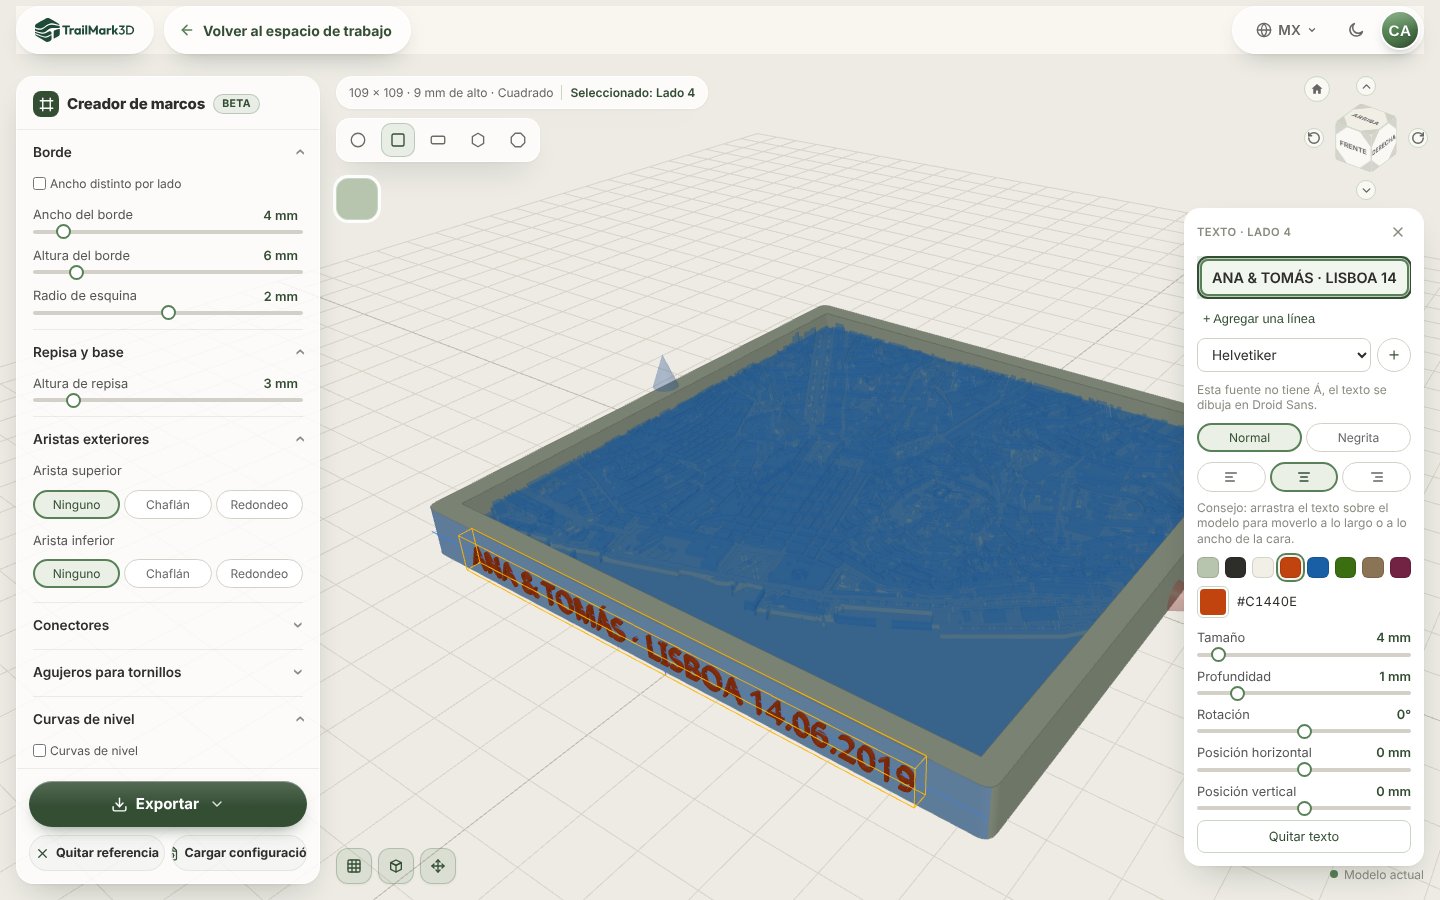Set Arista superior to Redondeo
Viewport: 1440px width, 900px height.
[x=259, y=505]
